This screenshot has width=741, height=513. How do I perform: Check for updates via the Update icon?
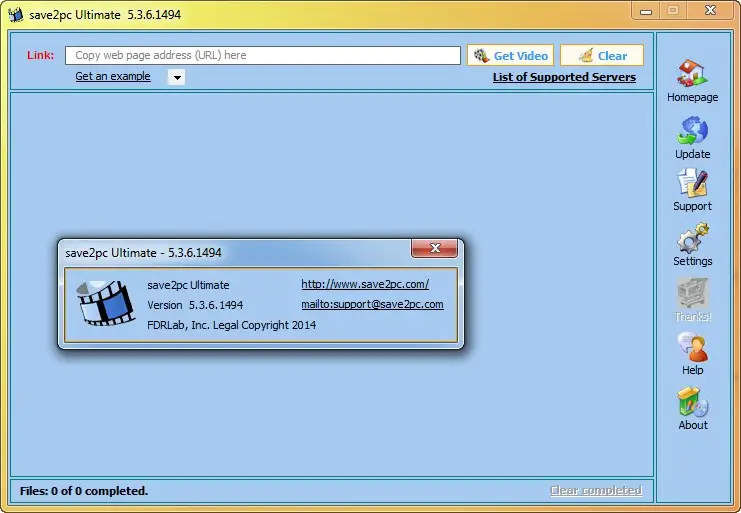[x=692, y=130]
